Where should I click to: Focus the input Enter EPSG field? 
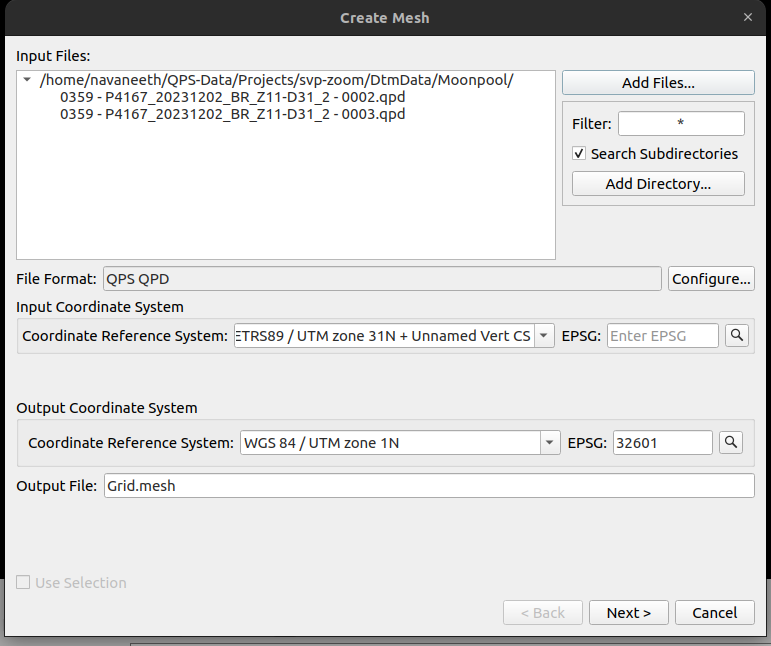pyautogui.click(x=662, y=336)
